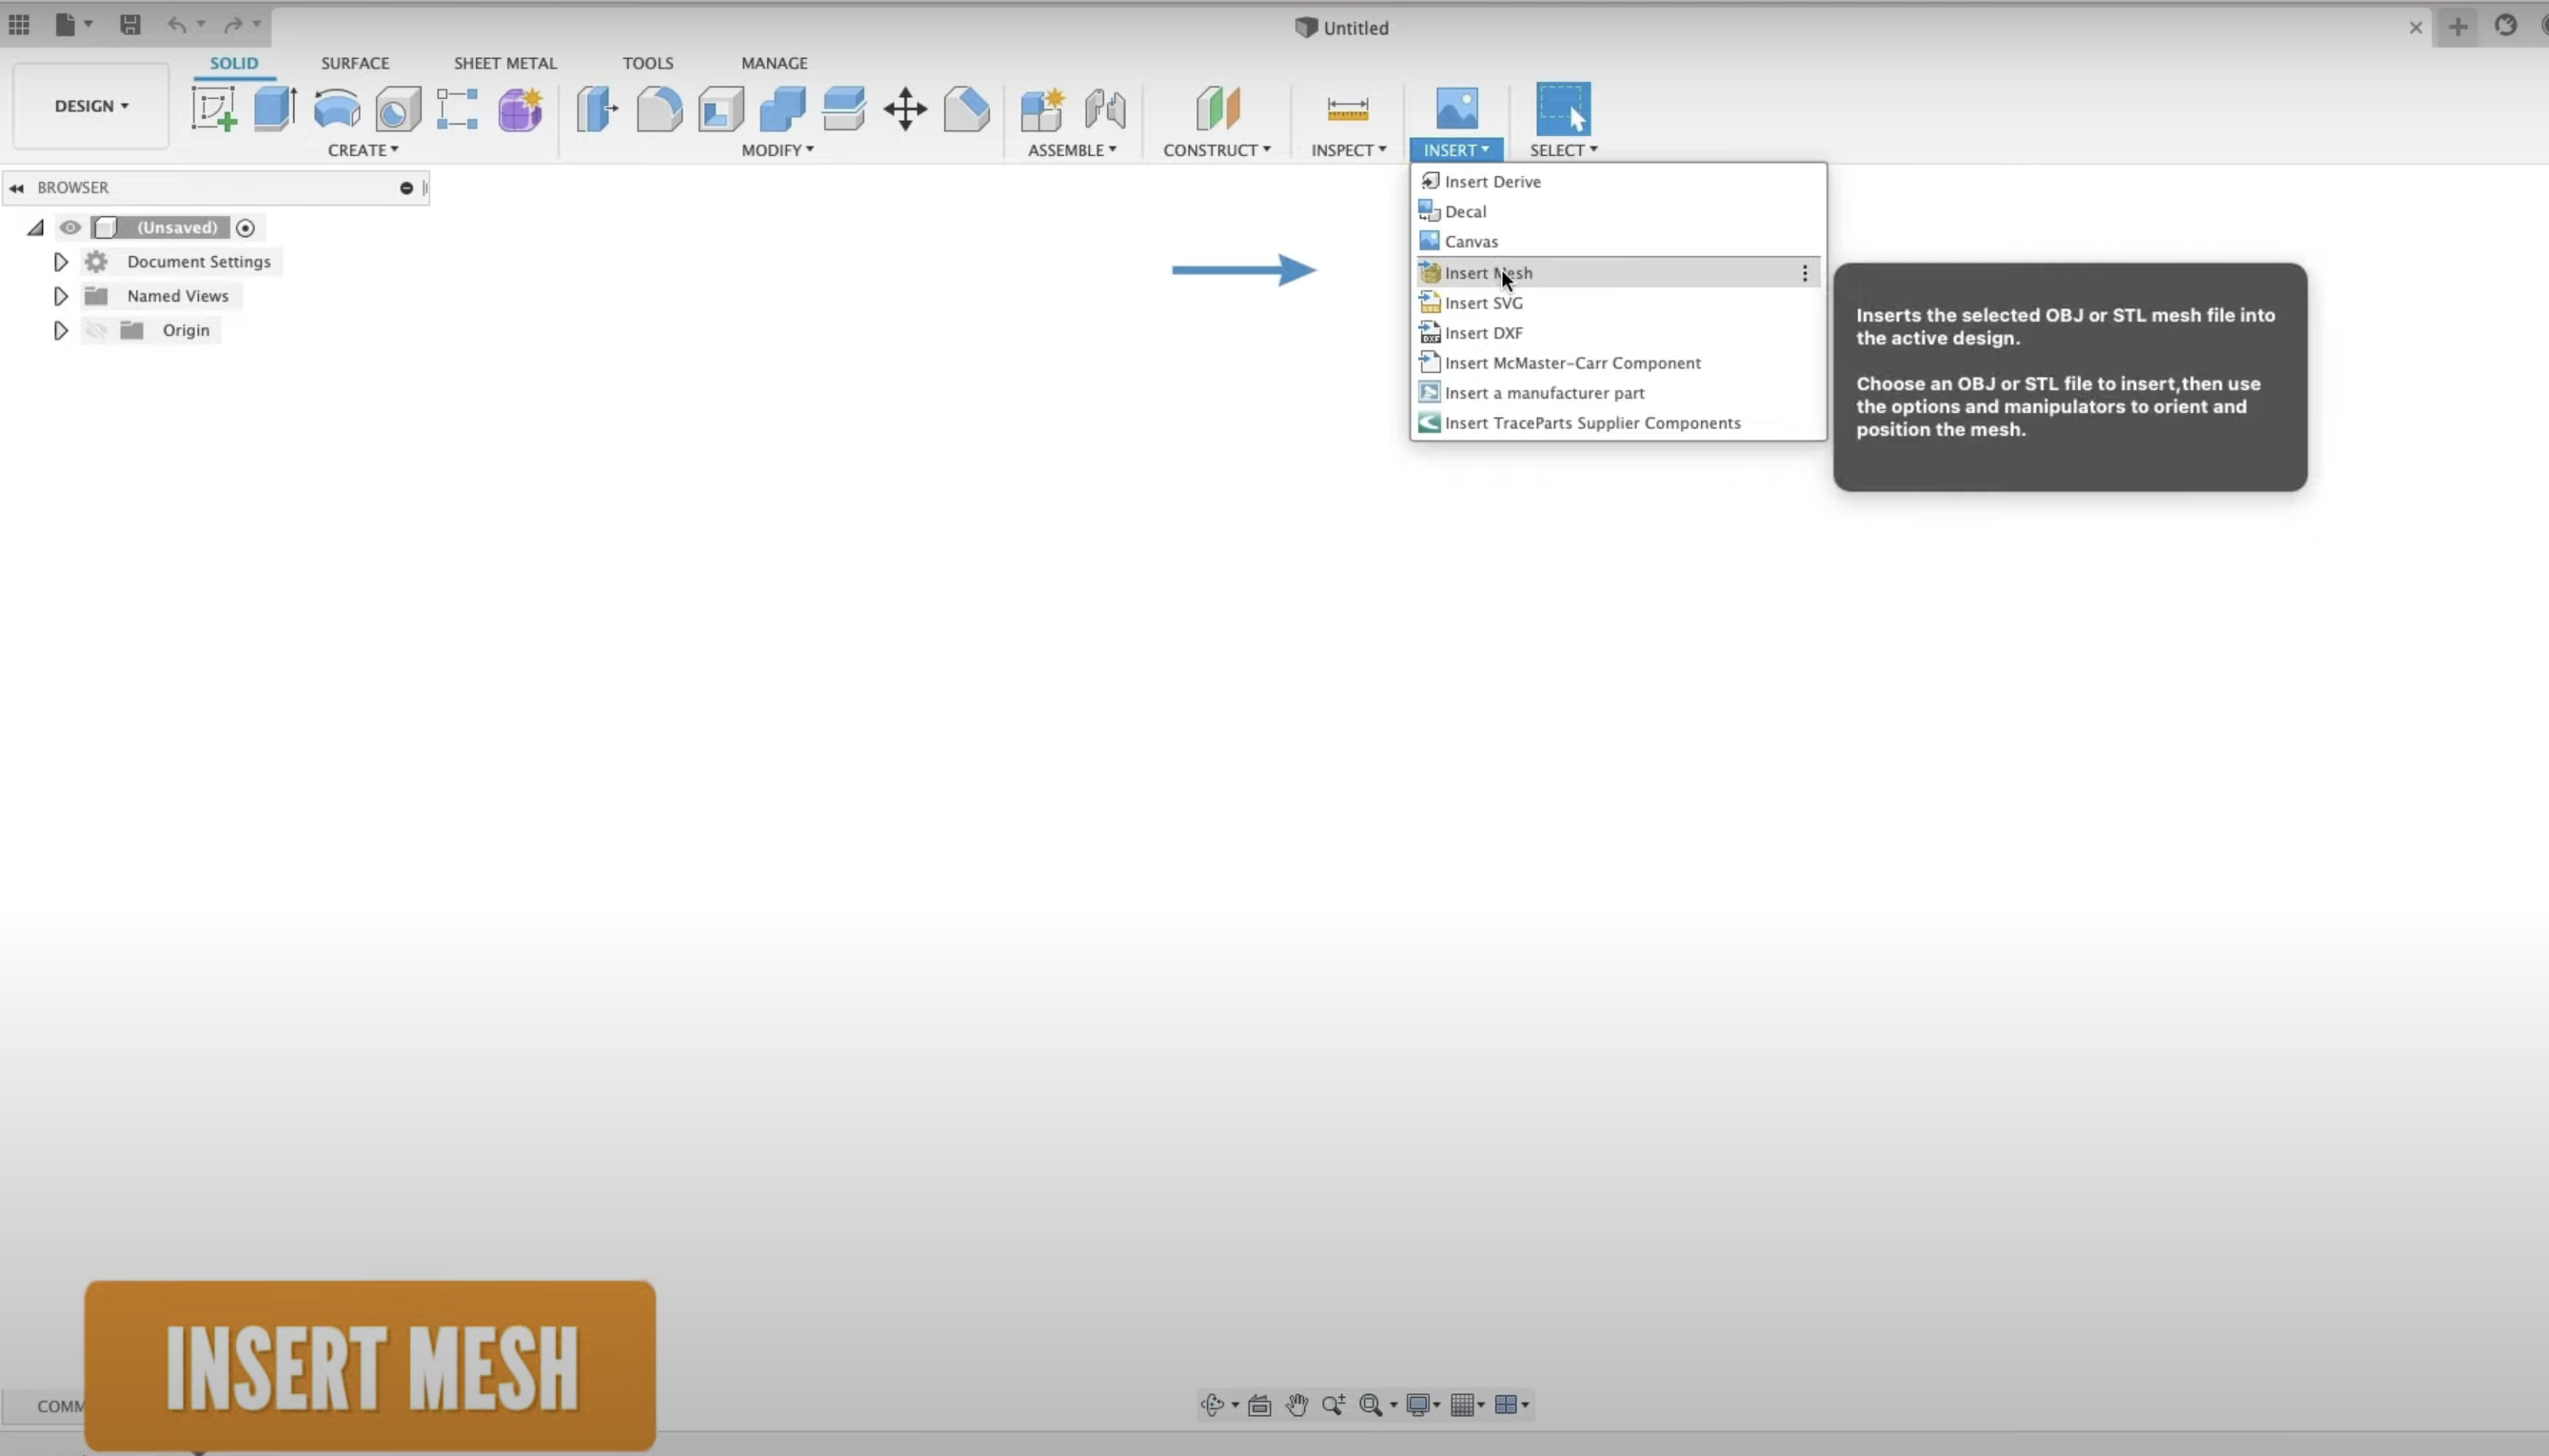
Task: Open the MODIFY dropdown label
Action: pyautogui.click(x=777, y=150)
